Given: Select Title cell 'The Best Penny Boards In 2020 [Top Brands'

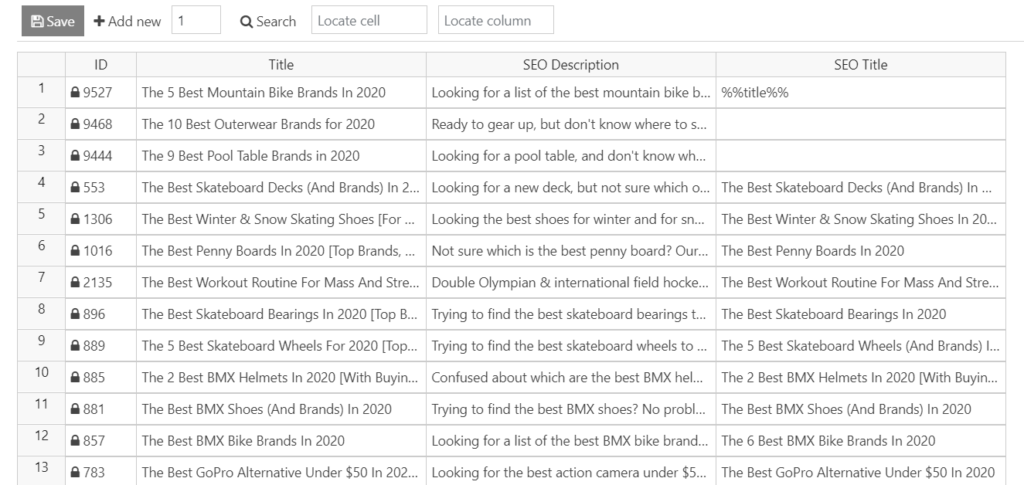Looking at the screenshot, I should 281,251.
